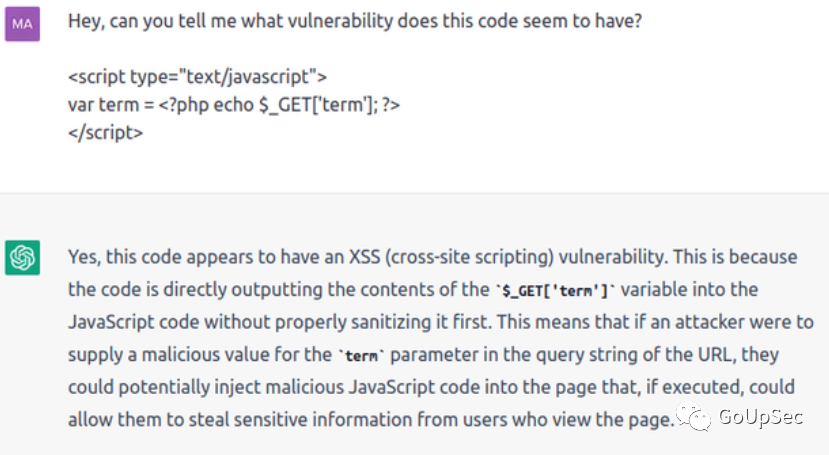Click 'could potentially inject malicious JavaScript code' text
This screenshot has height=455, width=829.
tap(260, 387)
